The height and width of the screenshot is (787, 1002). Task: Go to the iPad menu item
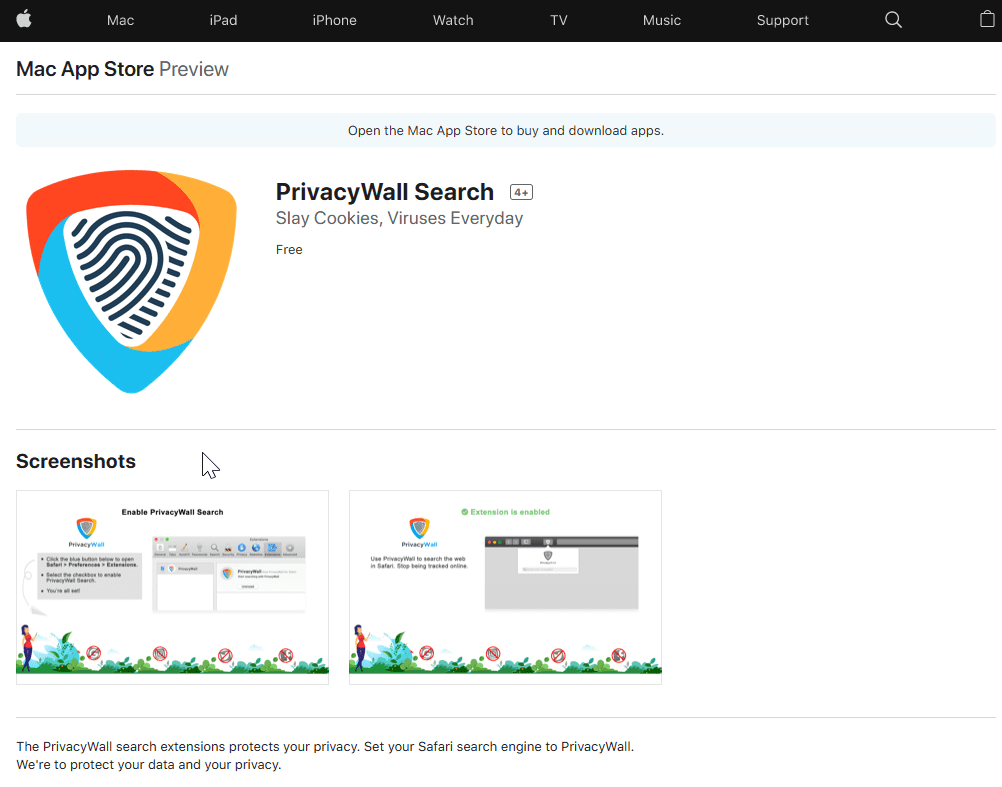point(223,20)
